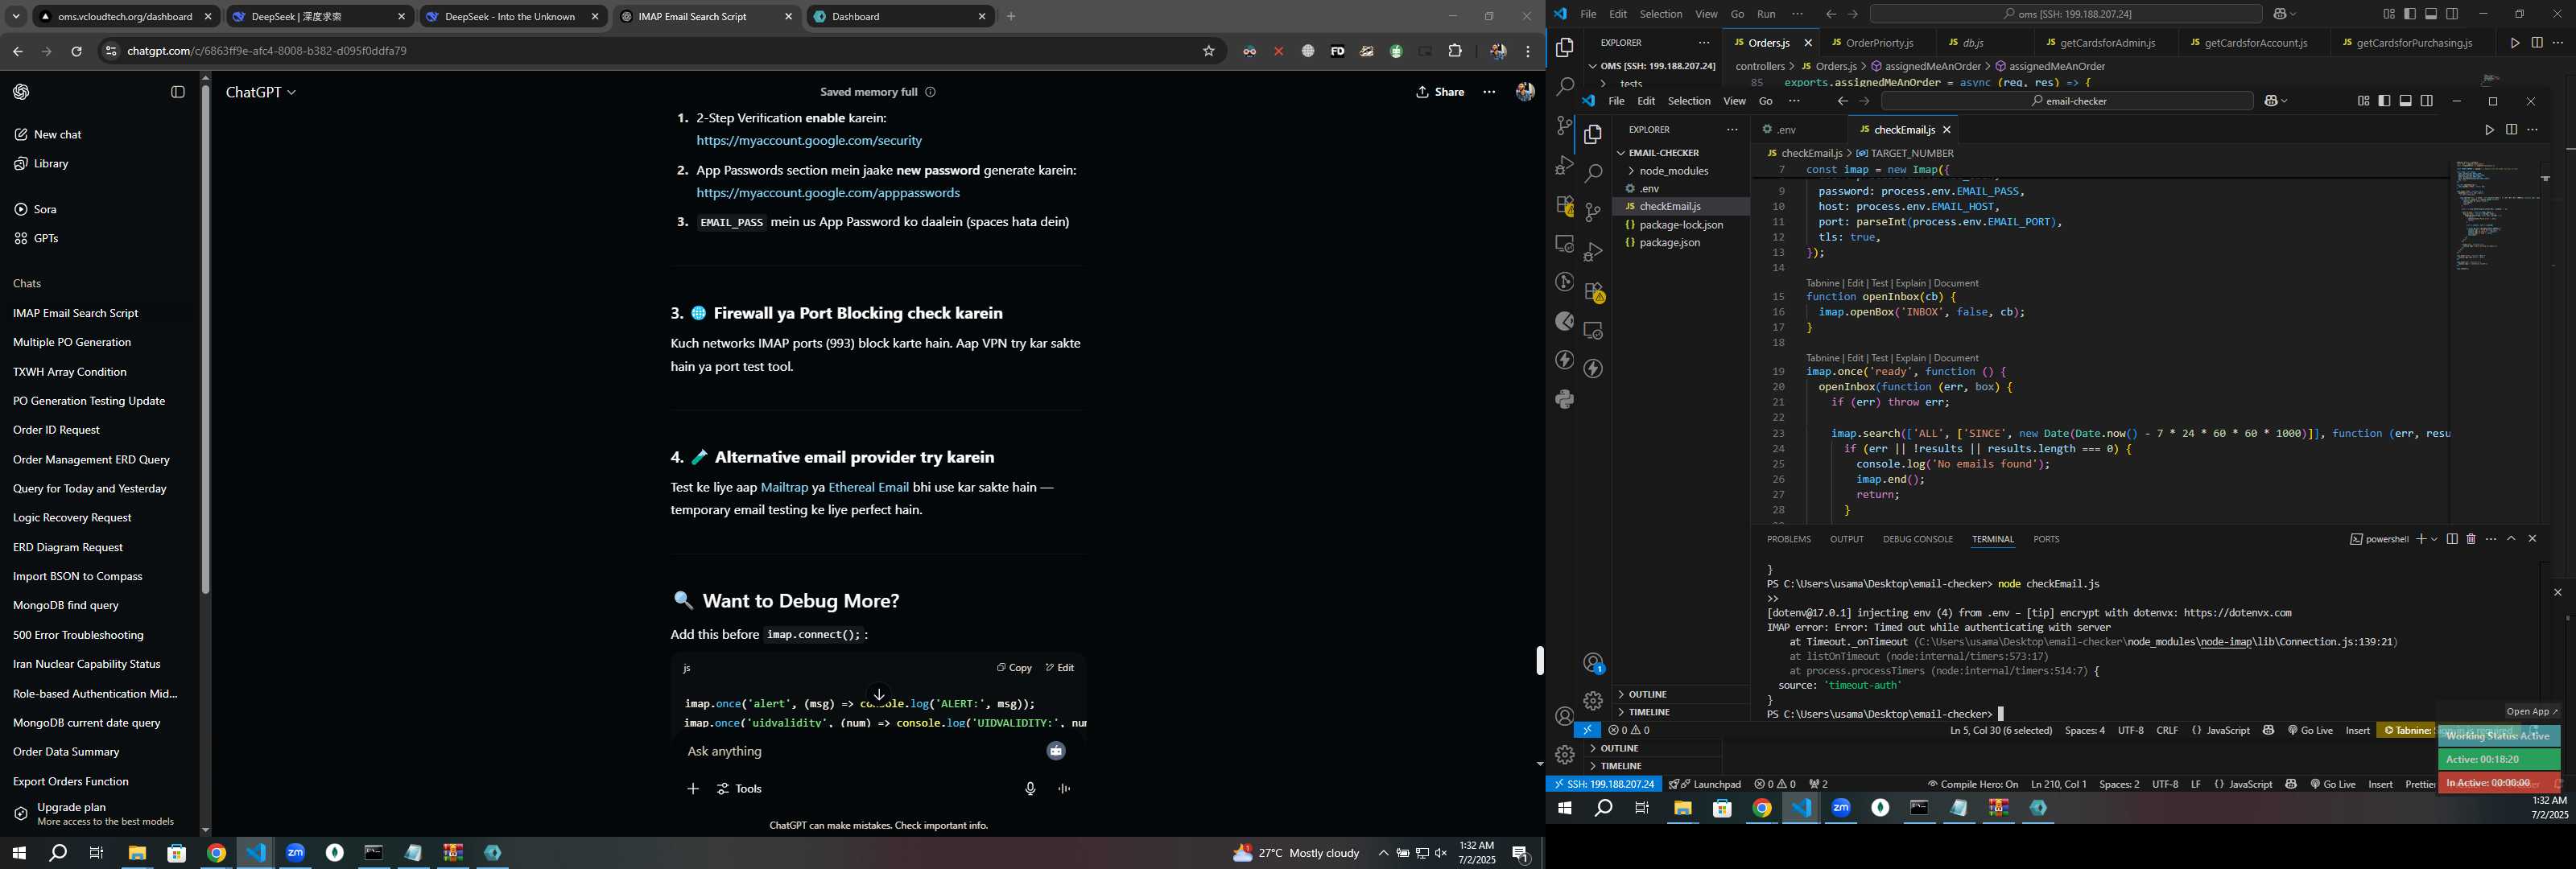Viewport: 2576px width, 869px height.
Task: Toggle Go Live server in email-checker status bar
Action: (2310, 731)
